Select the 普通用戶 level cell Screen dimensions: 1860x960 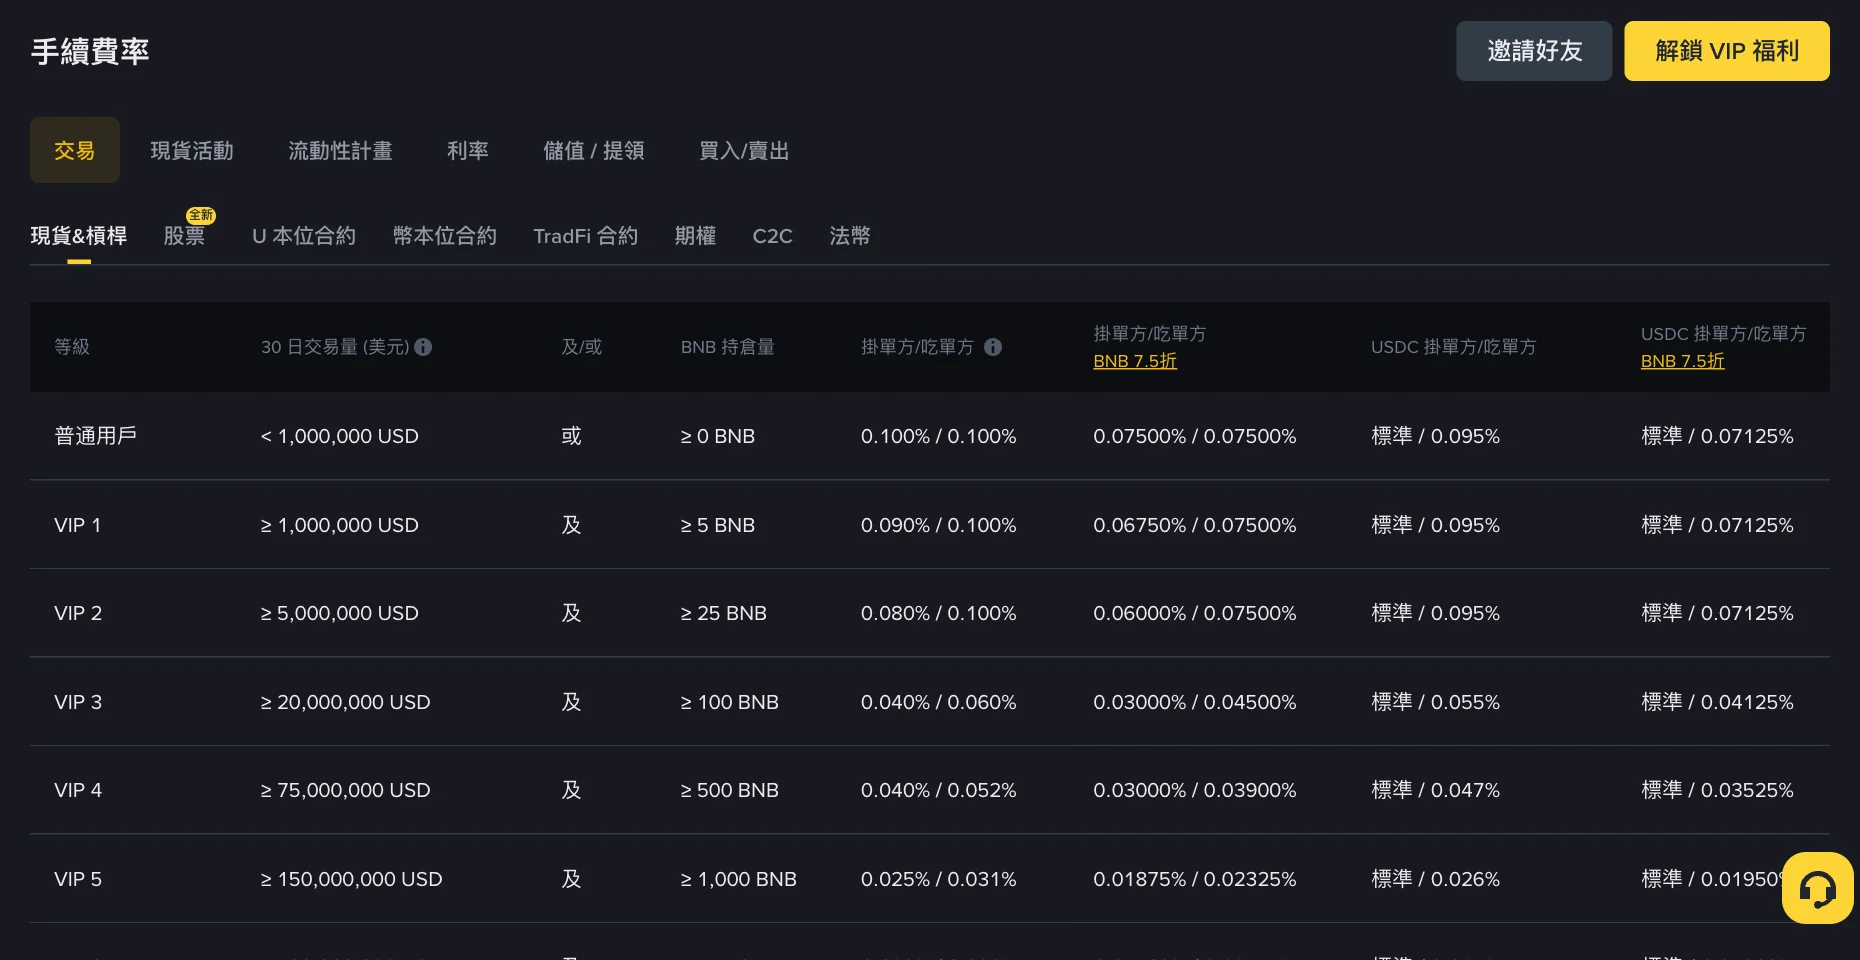[96, 436]
